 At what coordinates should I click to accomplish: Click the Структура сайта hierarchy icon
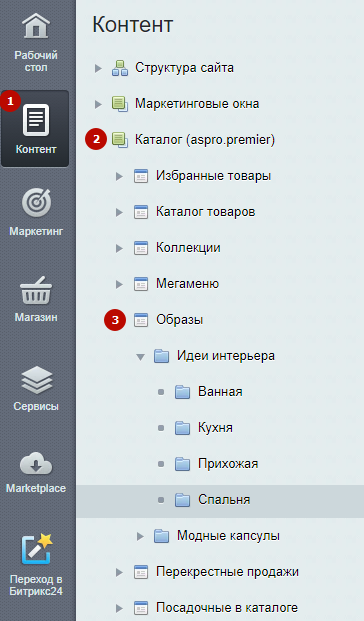[x=120, y=68]
